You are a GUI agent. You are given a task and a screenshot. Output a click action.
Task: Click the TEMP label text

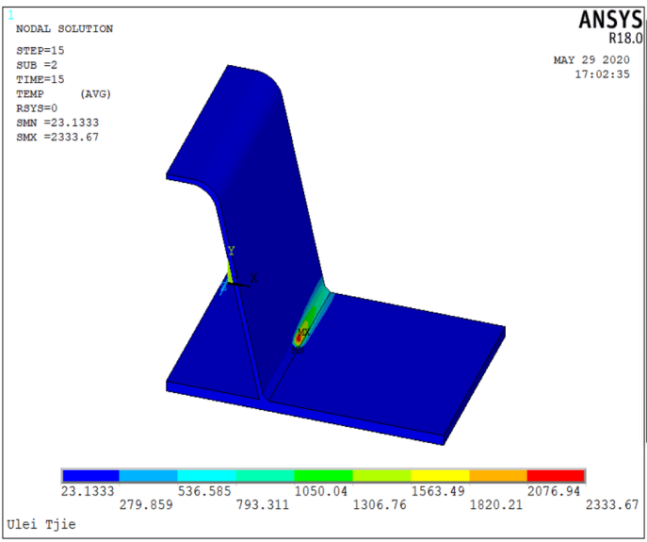click(30, 94)
